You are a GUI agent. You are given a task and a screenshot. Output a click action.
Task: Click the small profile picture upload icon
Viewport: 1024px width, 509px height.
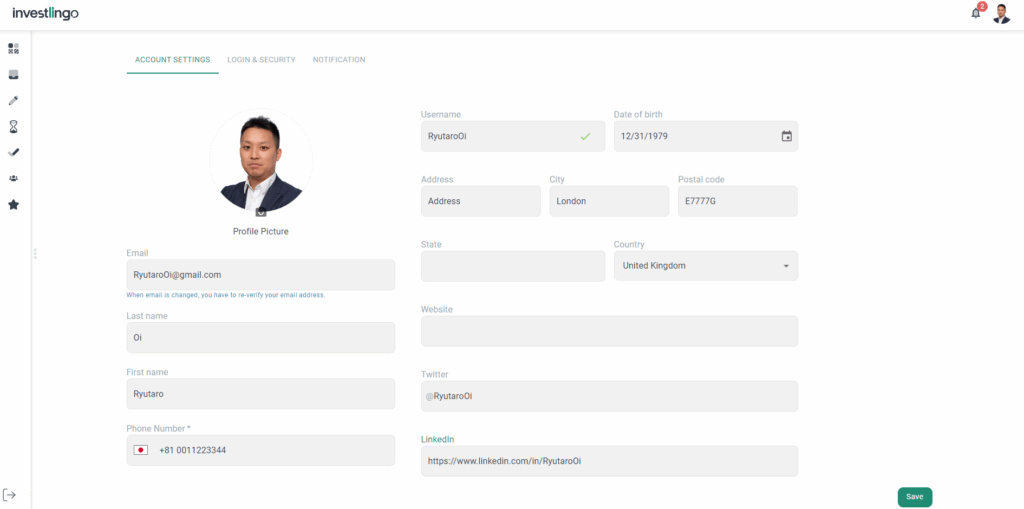(261, 212)
